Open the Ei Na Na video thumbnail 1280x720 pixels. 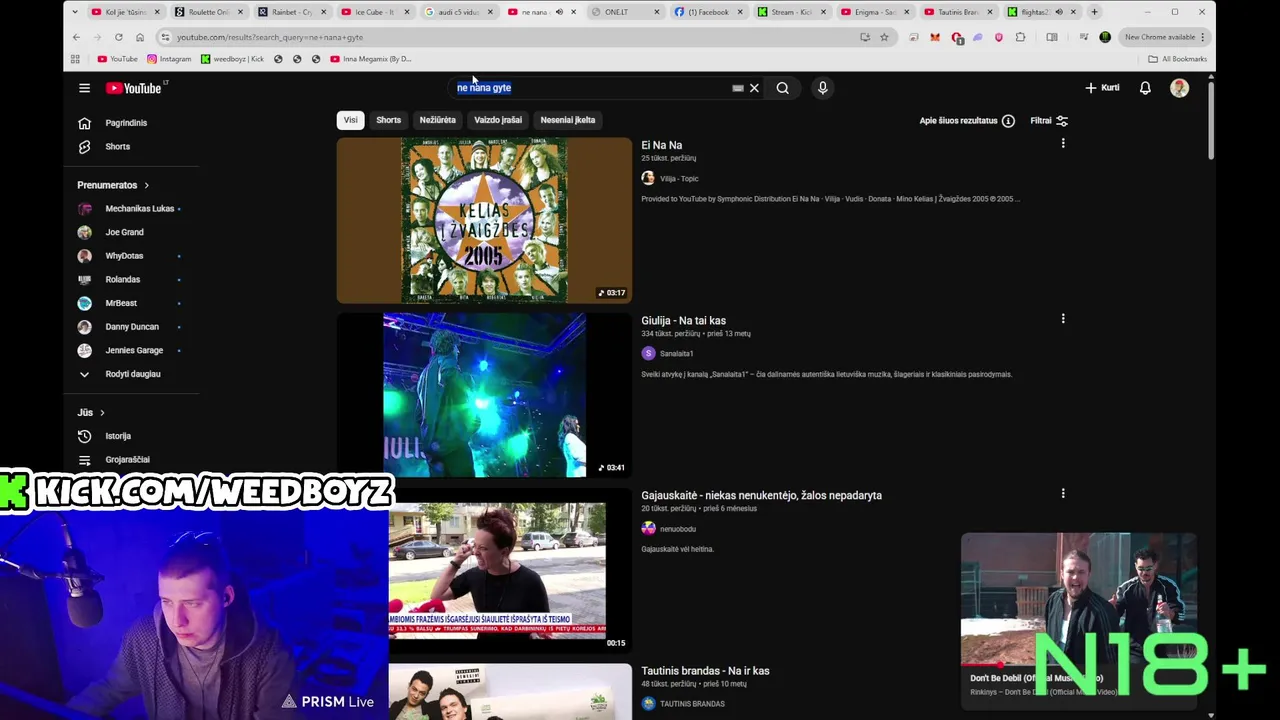[484, 220]
